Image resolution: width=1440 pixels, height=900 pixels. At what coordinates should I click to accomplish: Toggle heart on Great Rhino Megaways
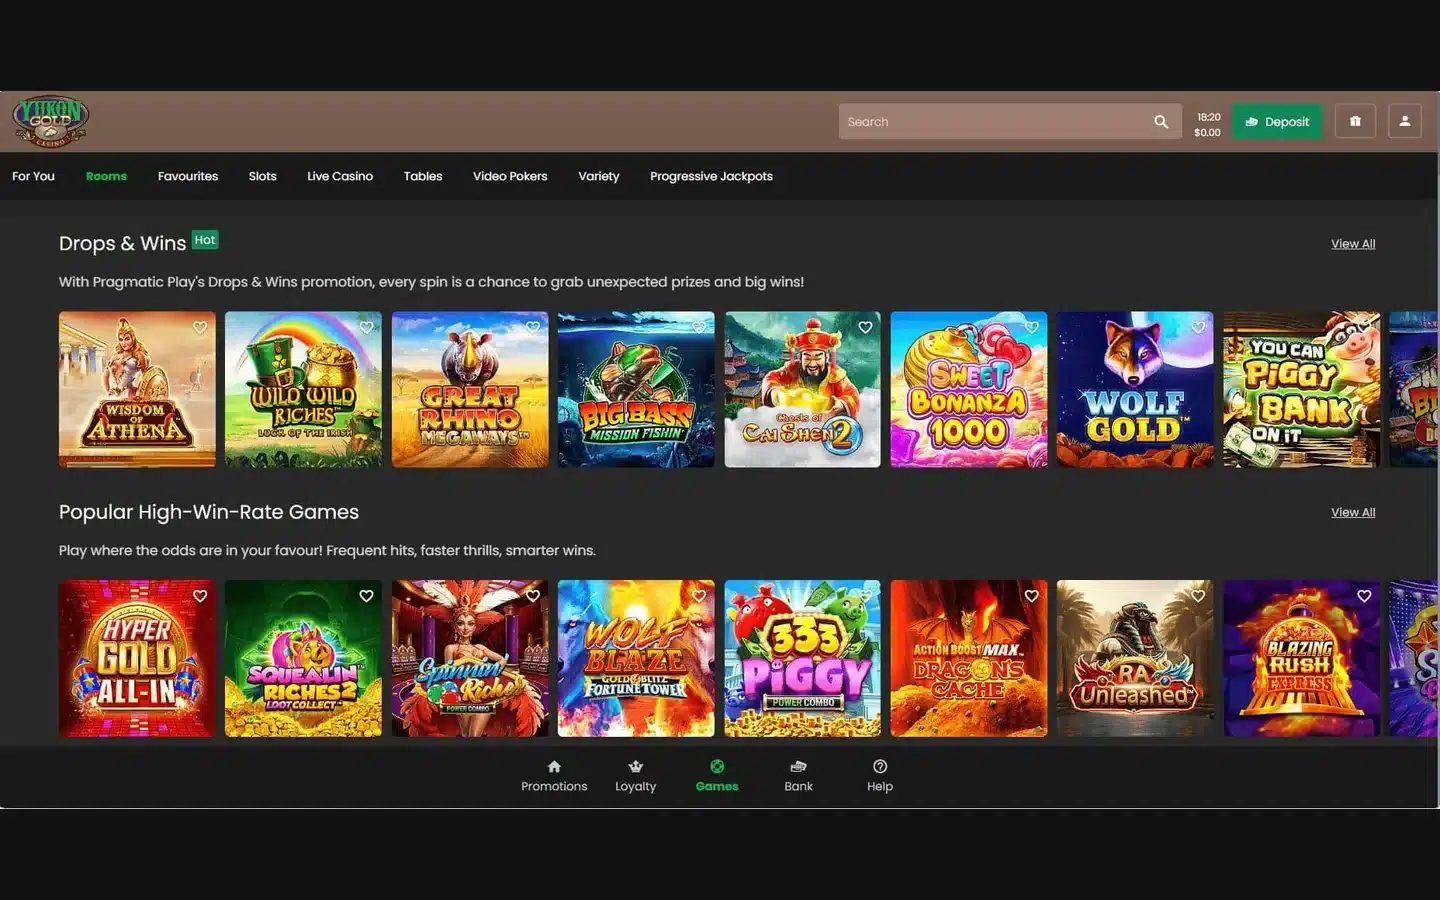click(x=533, y=327)
